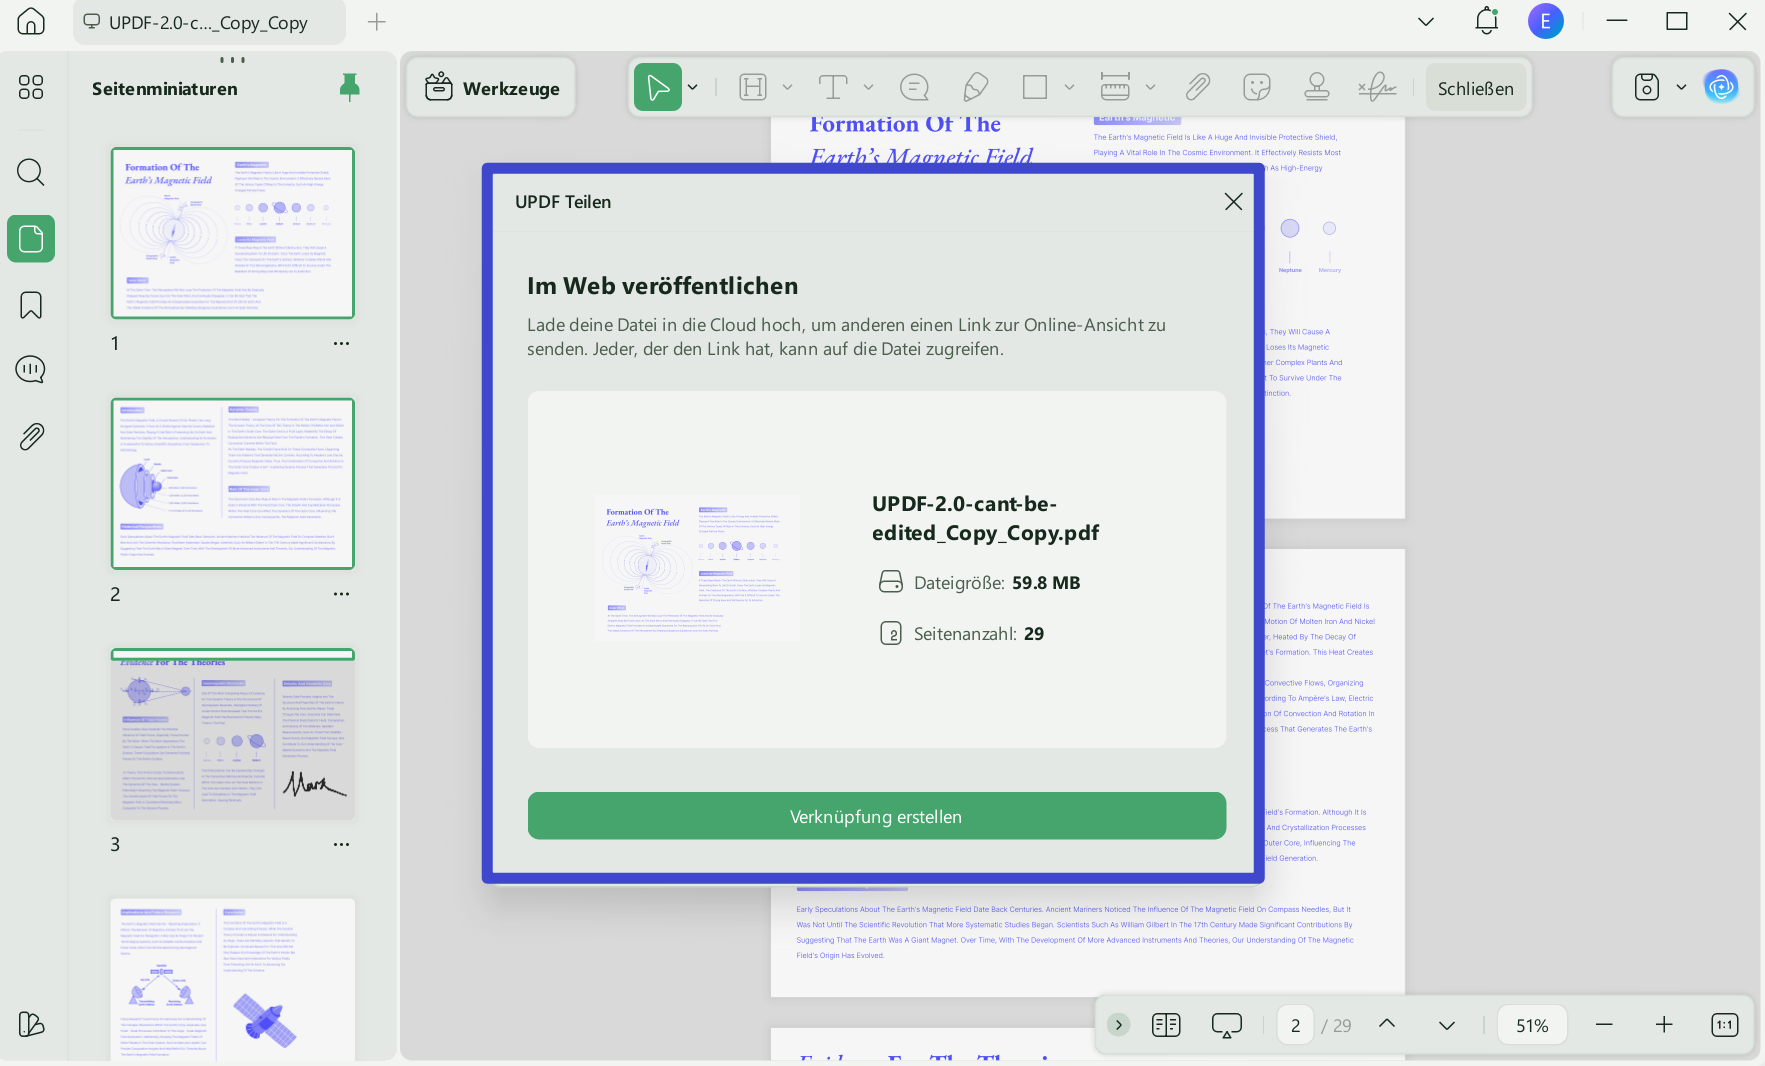Viewport: 1765px width, 1066px height.
Task: Add a new tab
Action: [x=377, y=22]
